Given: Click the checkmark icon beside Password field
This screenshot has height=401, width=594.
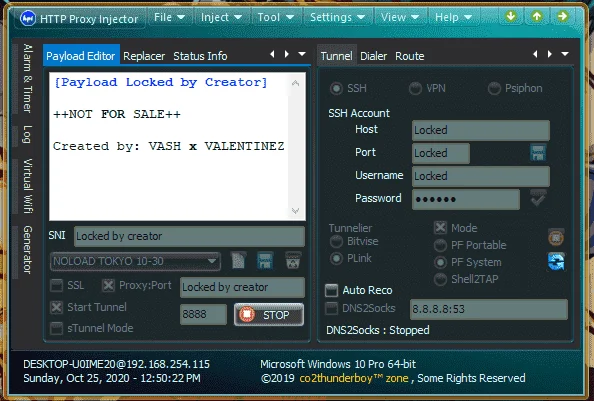Looking at the screenshot, I should [538, 198].
